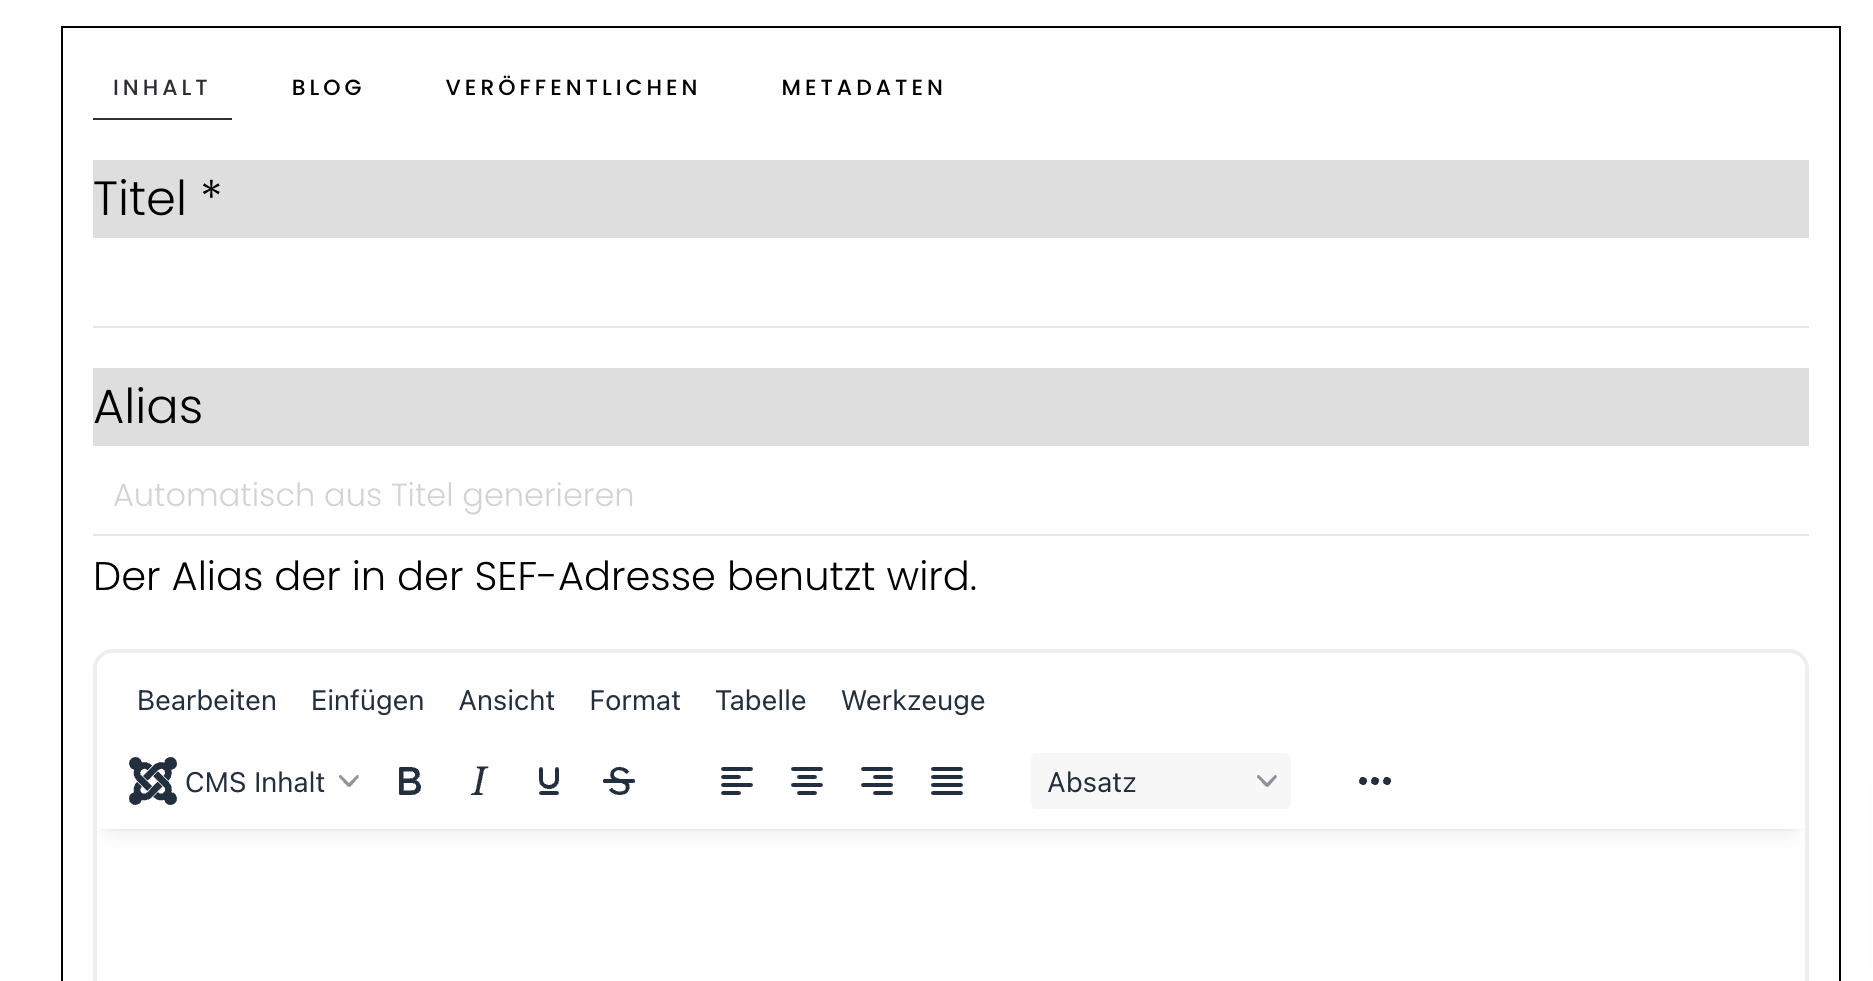Expand the Absatz block format dropdown
Image resolution: width=1873 pixels, height=981 pixels.
[x=1161, y=781]
